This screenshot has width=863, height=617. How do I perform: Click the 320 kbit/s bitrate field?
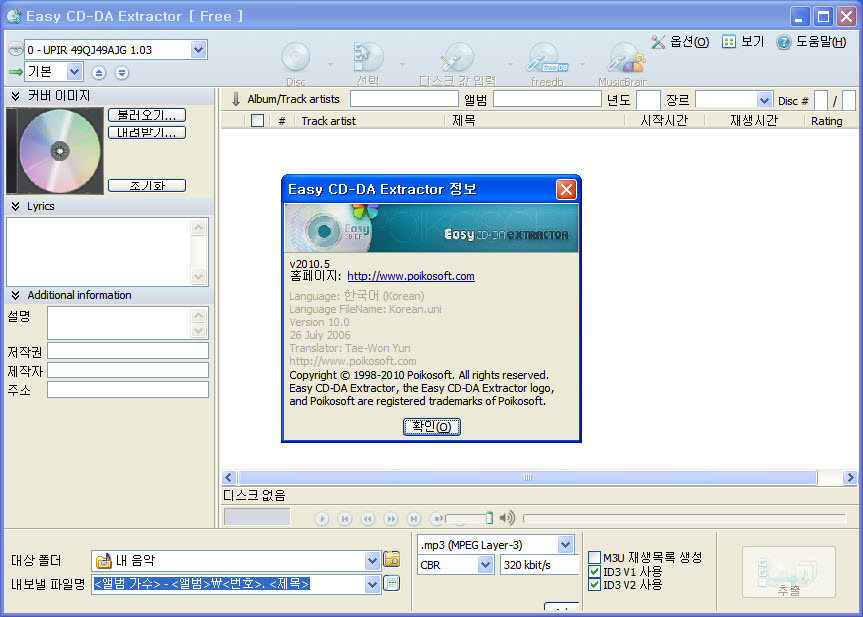coord(540,565)
